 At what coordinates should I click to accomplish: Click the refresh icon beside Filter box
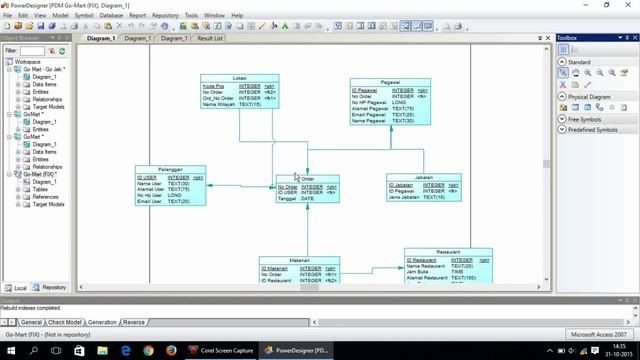[62, 51]
